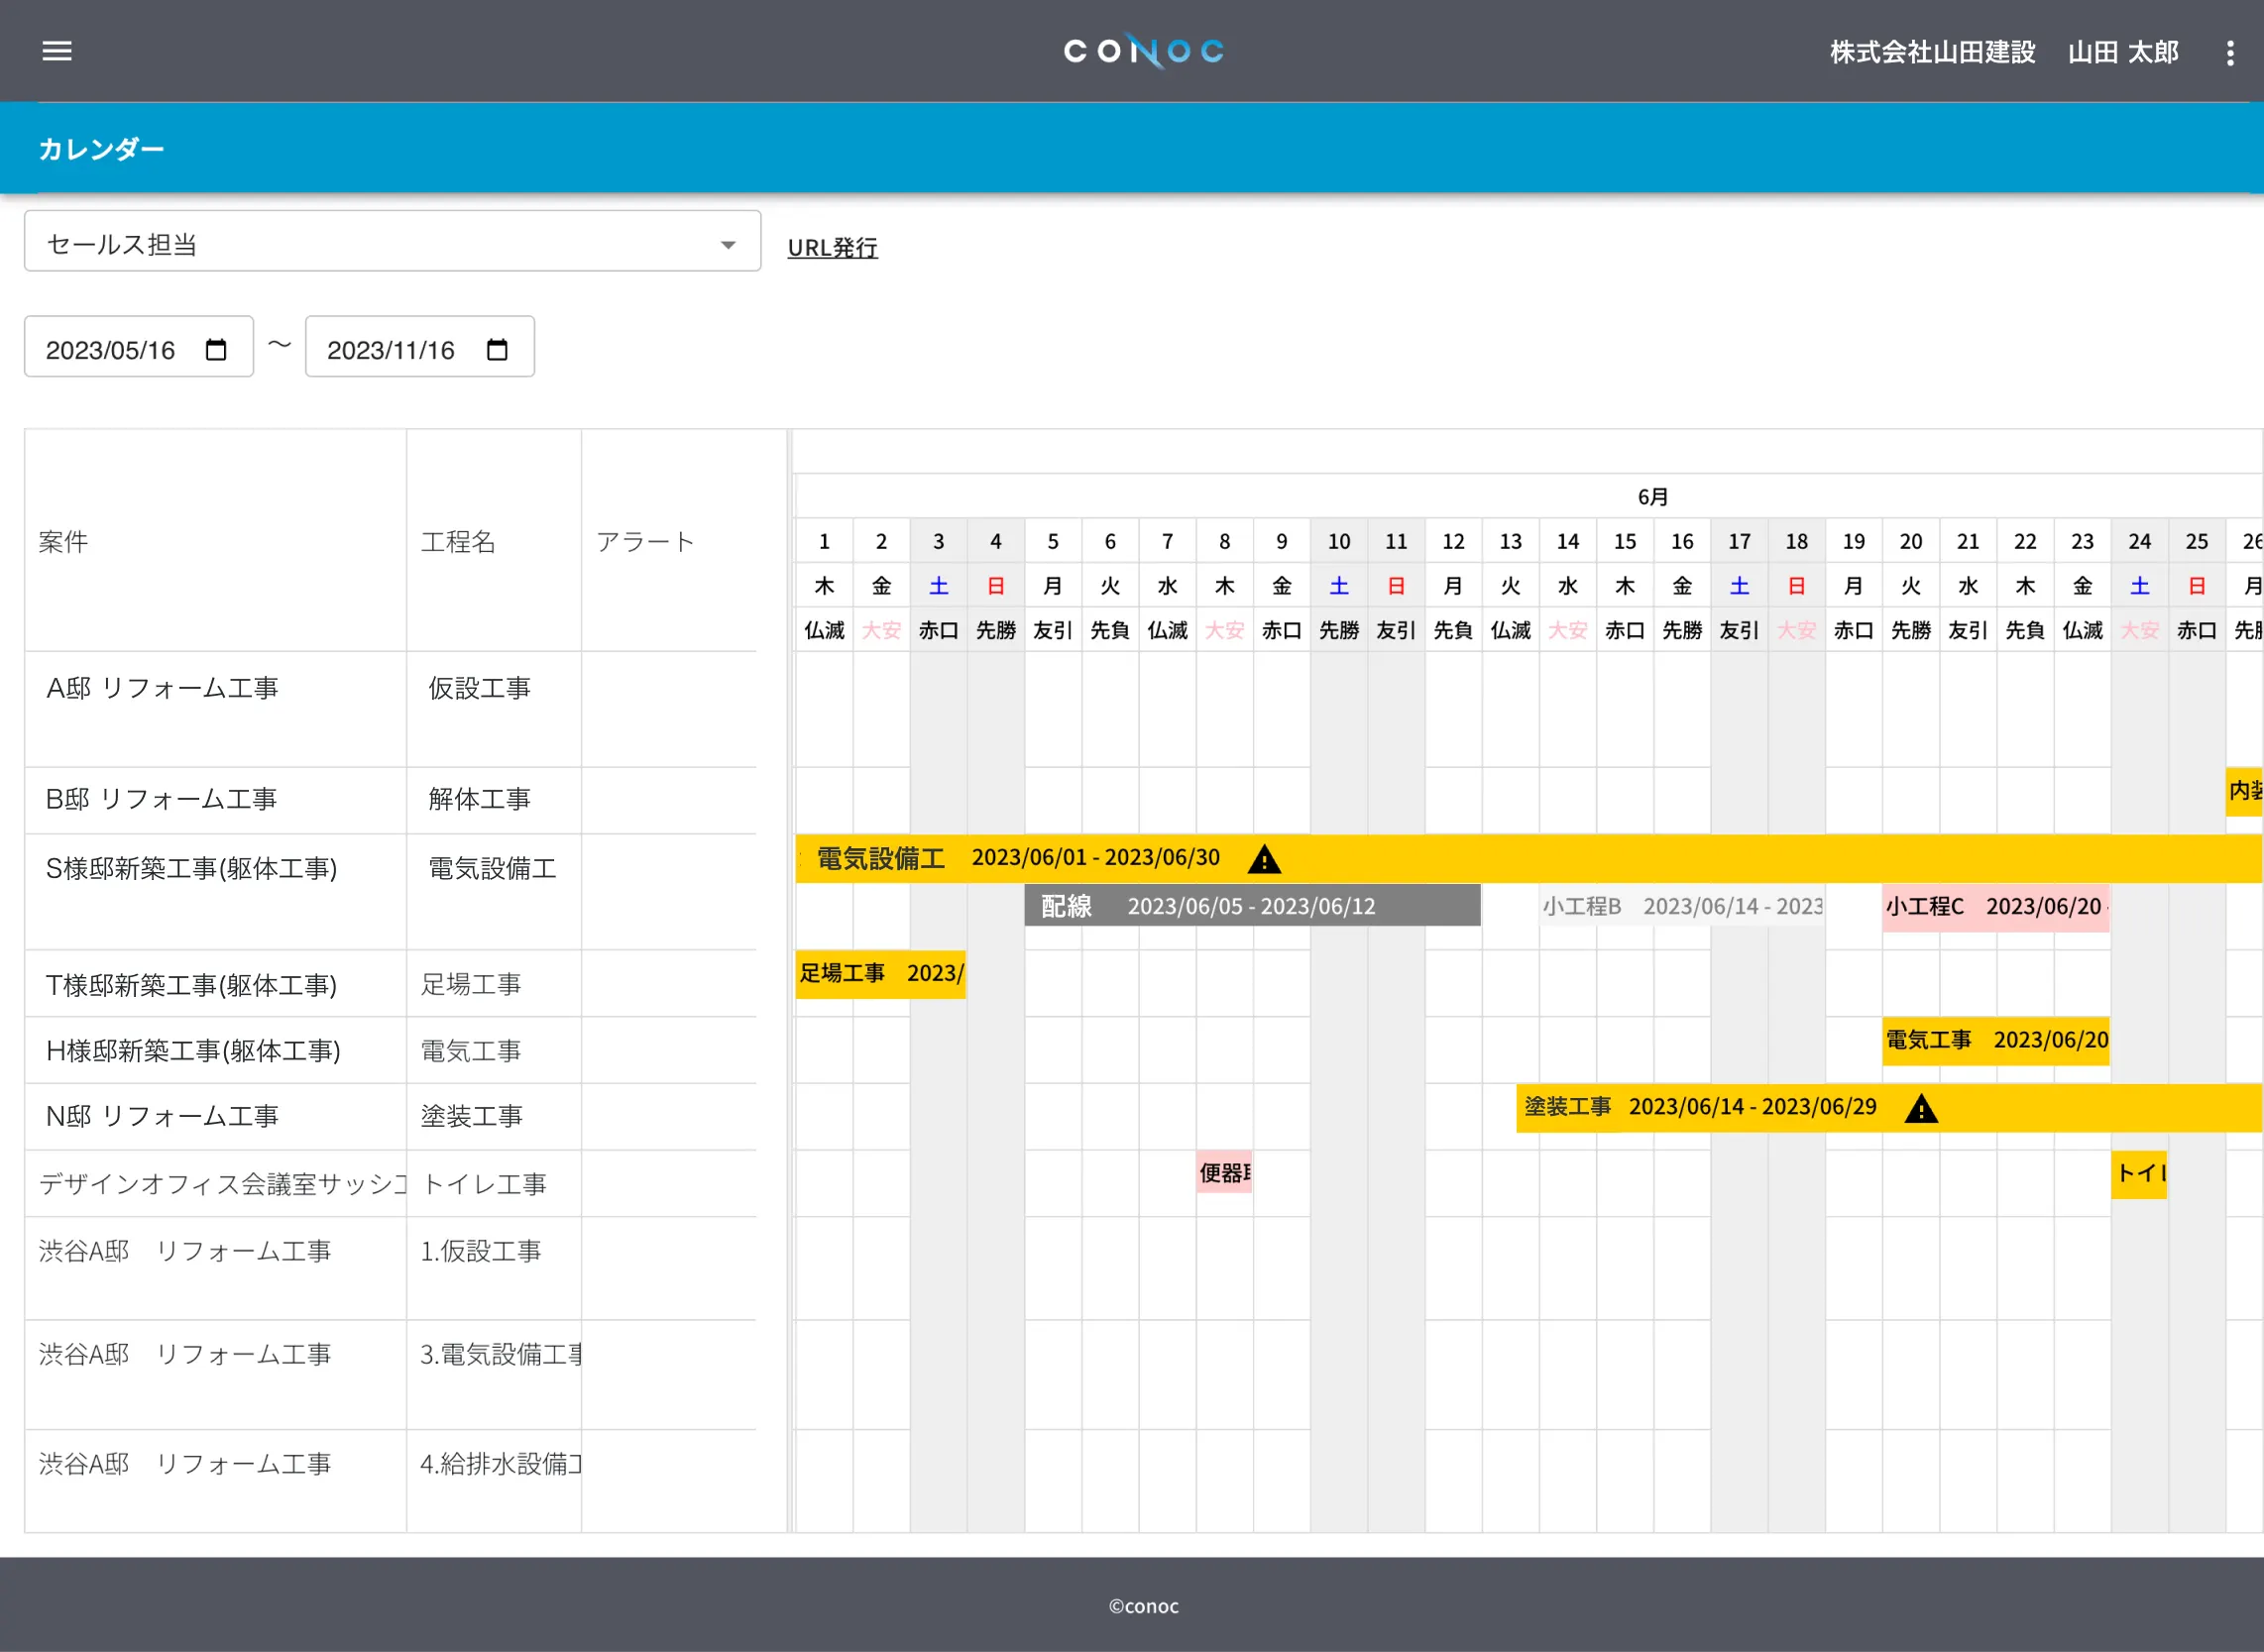The width and height of the screenshot is (2264, 1652).
Task: Click the yellow トイレ task block
Action: click(2139, 1173)
